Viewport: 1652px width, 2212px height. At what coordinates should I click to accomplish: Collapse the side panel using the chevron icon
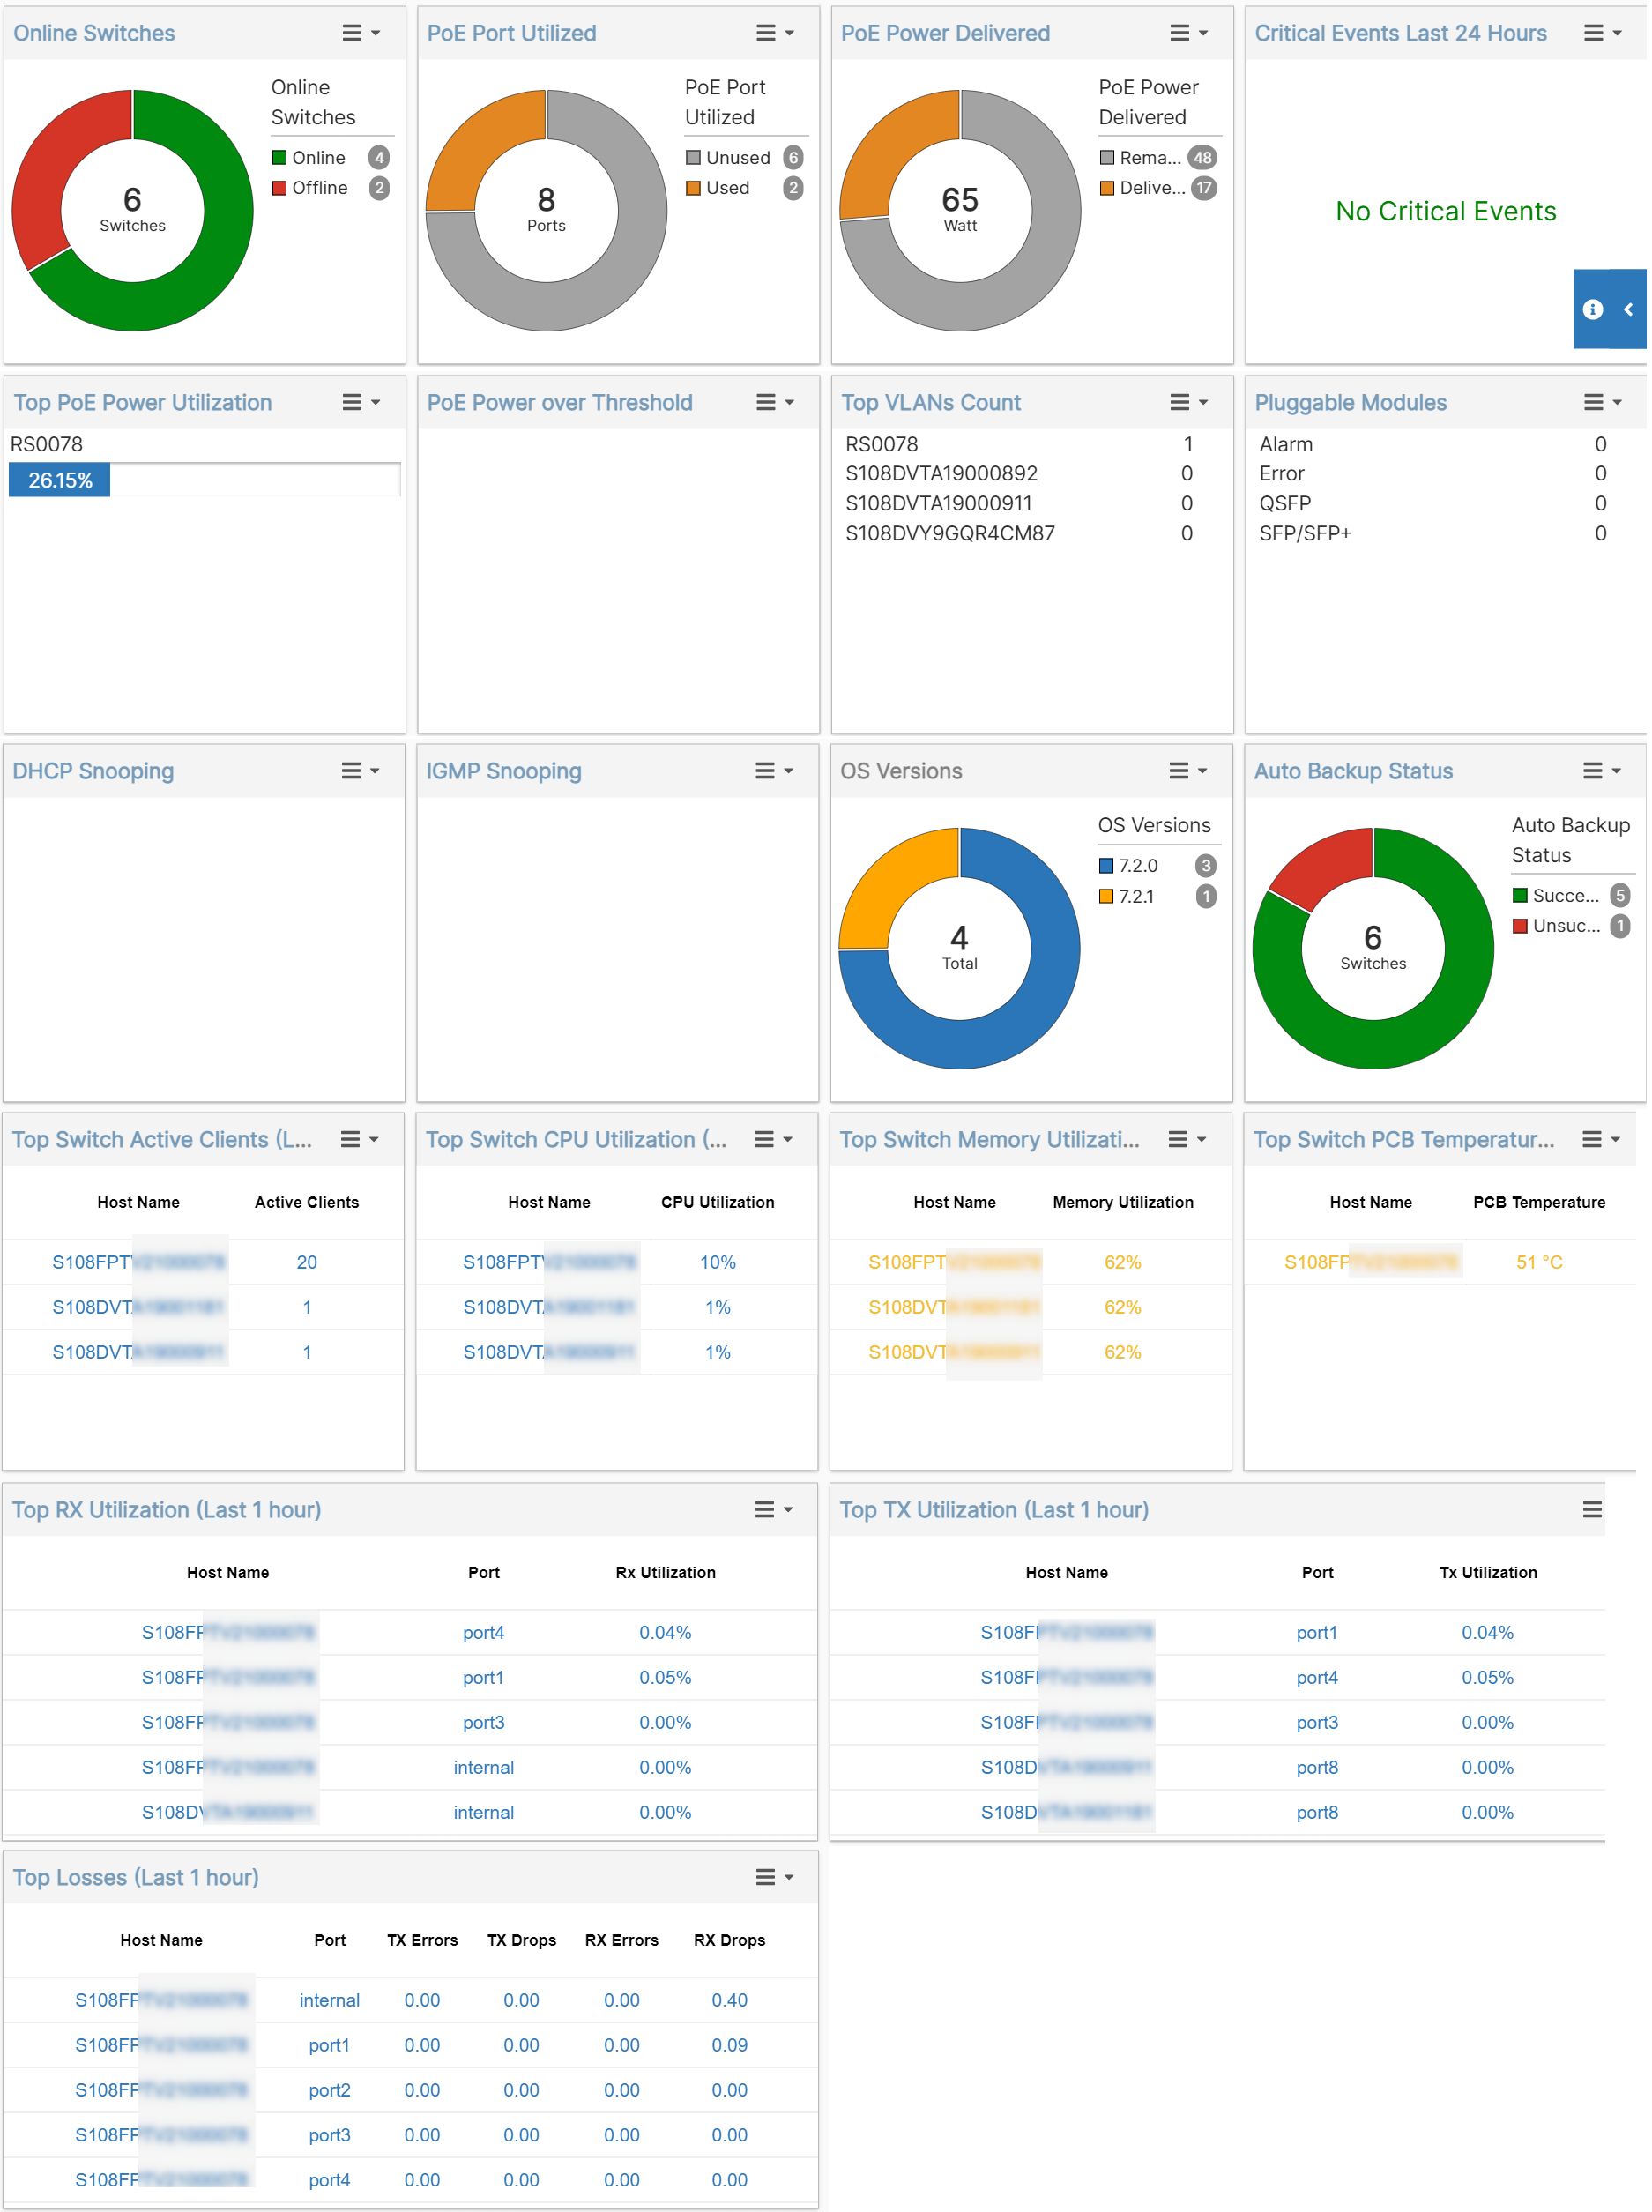click(x=1628, y=310)
